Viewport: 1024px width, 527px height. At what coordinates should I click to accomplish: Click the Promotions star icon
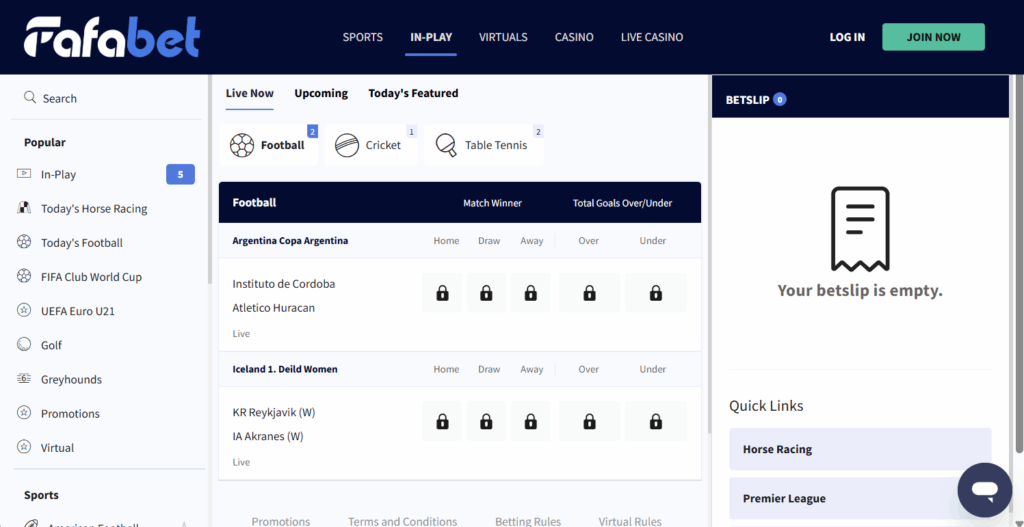[x=24, y=413]
